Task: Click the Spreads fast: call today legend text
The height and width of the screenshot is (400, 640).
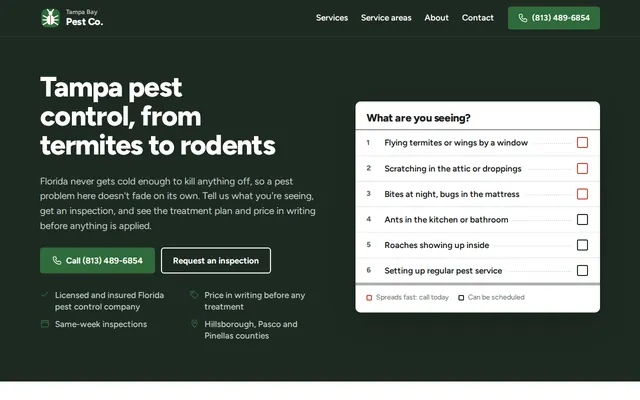Action: 412,298
